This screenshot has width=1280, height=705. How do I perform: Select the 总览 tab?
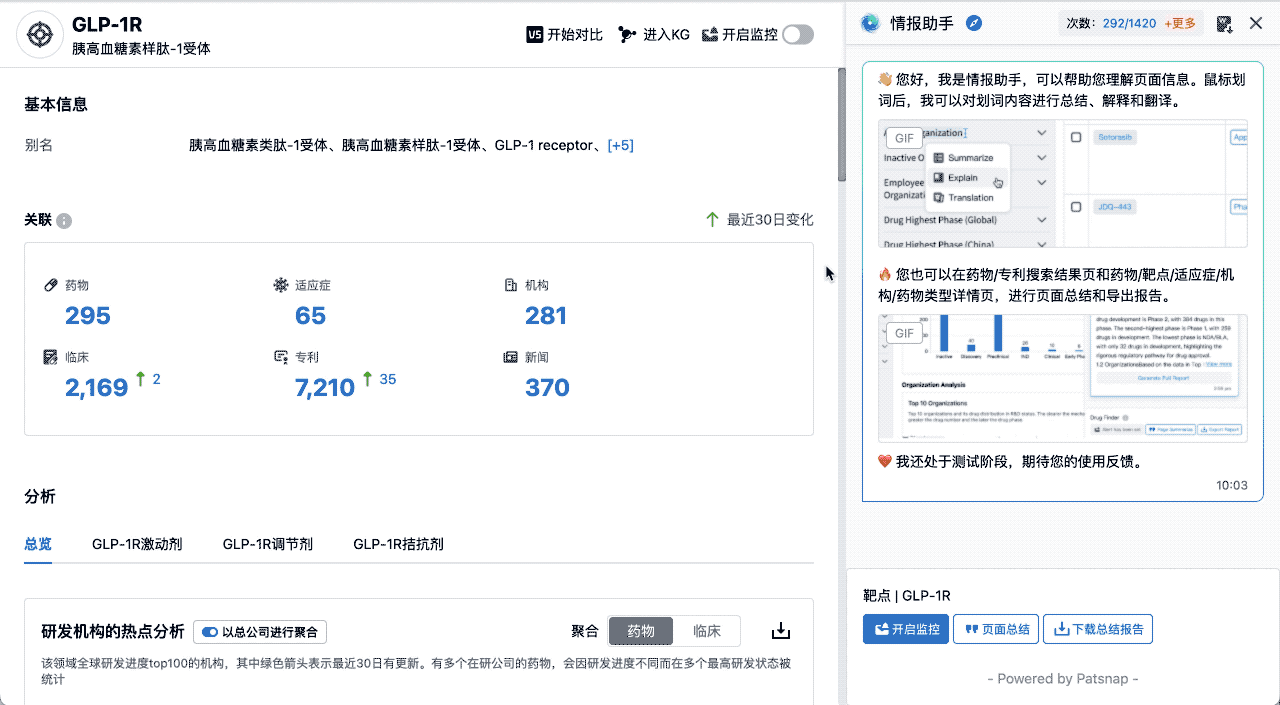tap(38, 544)
